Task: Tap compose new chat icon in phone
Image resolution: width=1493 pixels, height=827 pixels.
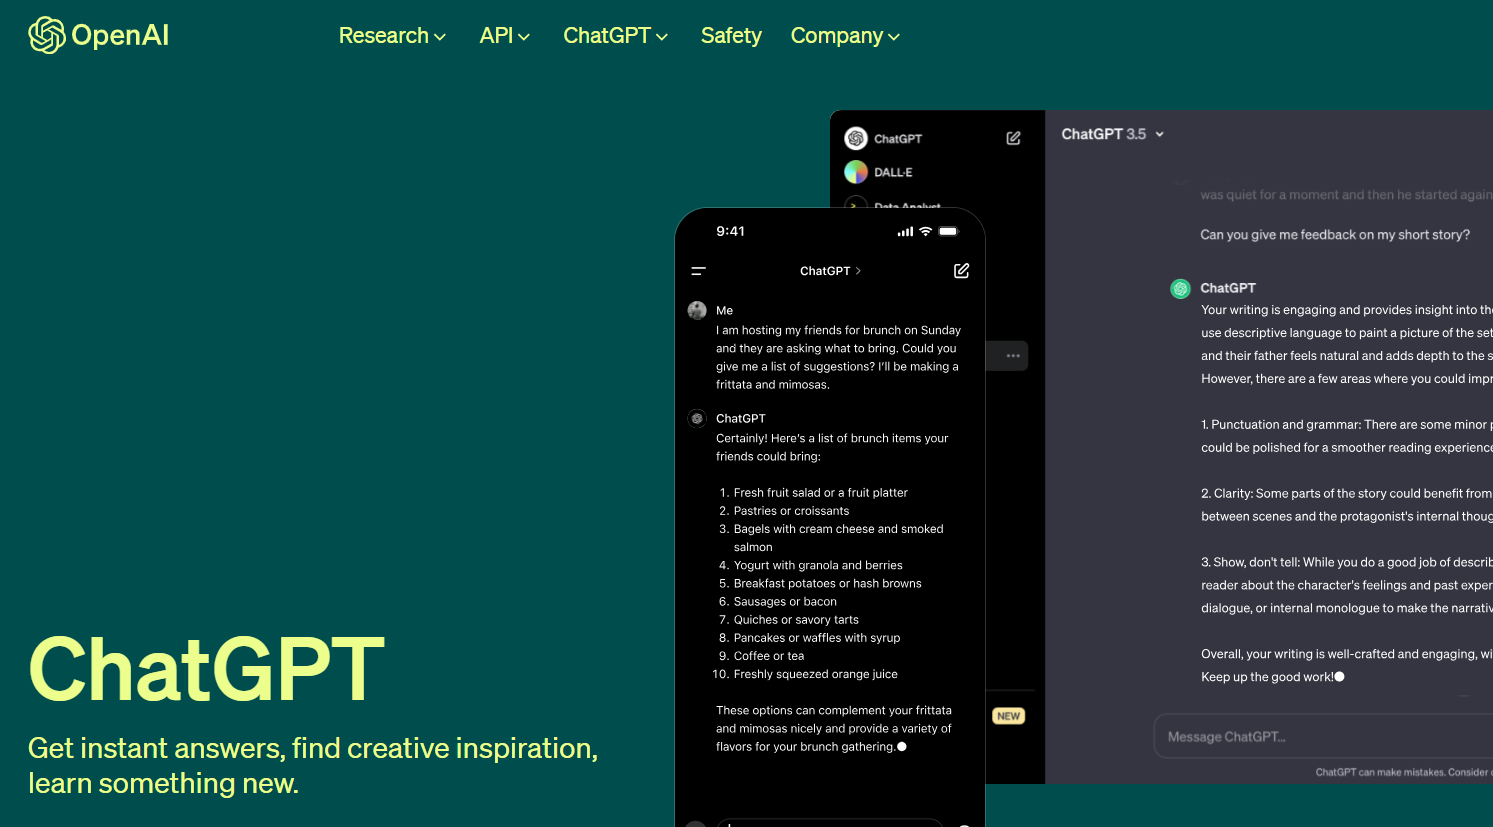Action: click(961, 271)
